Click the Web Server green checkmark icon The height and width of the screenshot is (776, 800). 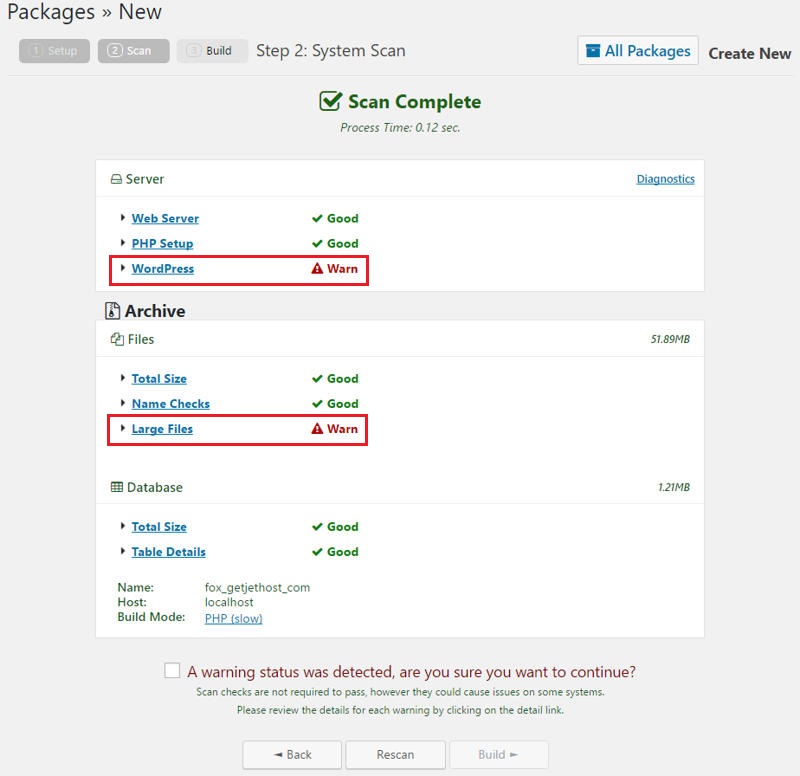pyautogui.click(x=317, y=219)
